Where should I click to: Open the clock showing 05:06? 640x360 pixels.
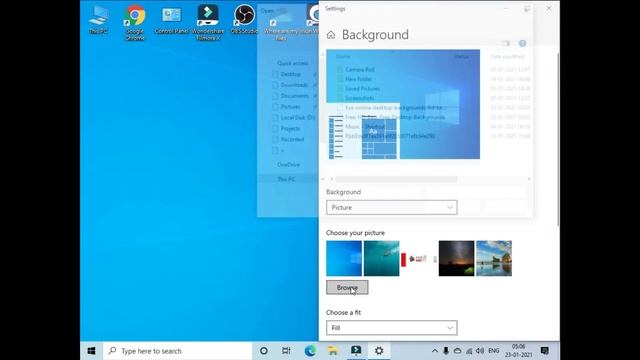pyautogui.click(x=518, y=351)
